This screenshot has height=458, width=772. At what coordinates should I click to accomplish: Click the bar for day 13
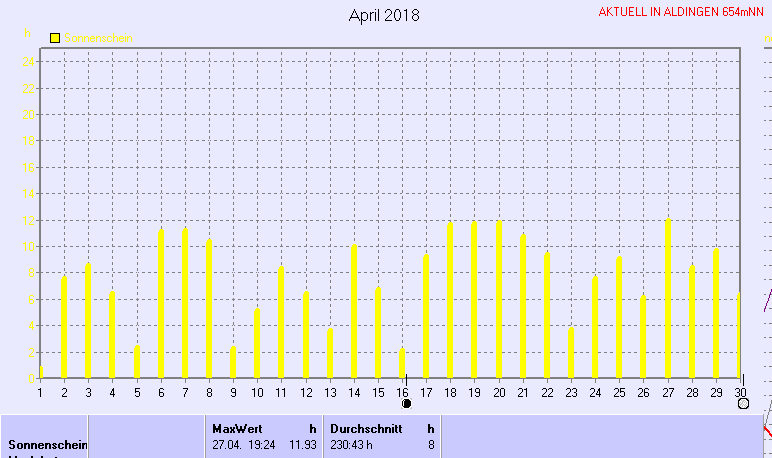click(x=330, y=353)
